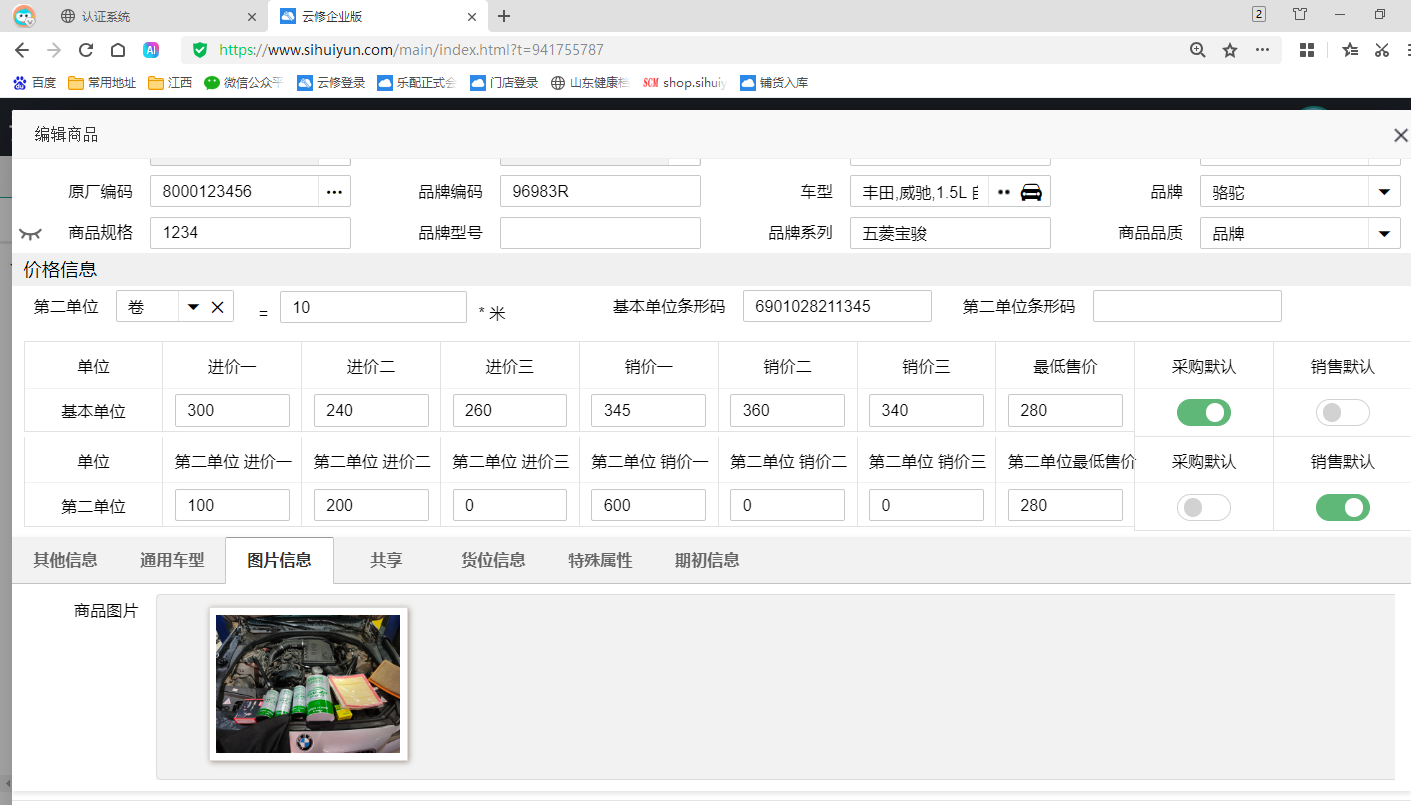Open the 货位信息 tab
This screenshot has height=805, width=1411.
(x=493, y=560)
